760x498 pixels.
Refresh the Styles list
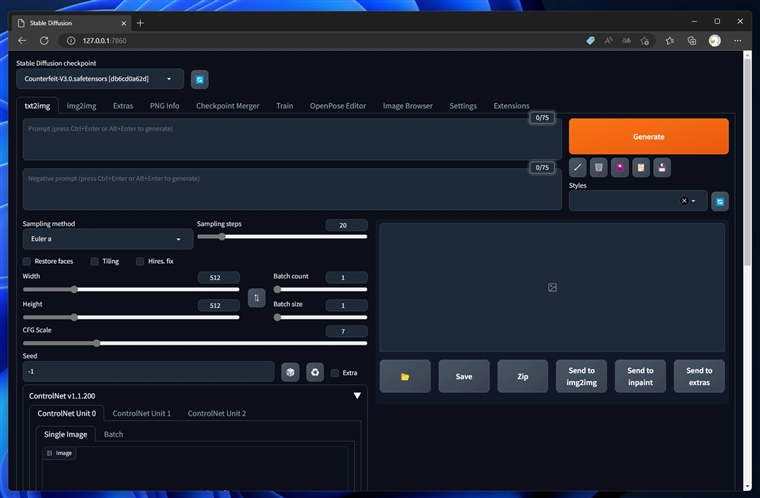pos(720,201)
